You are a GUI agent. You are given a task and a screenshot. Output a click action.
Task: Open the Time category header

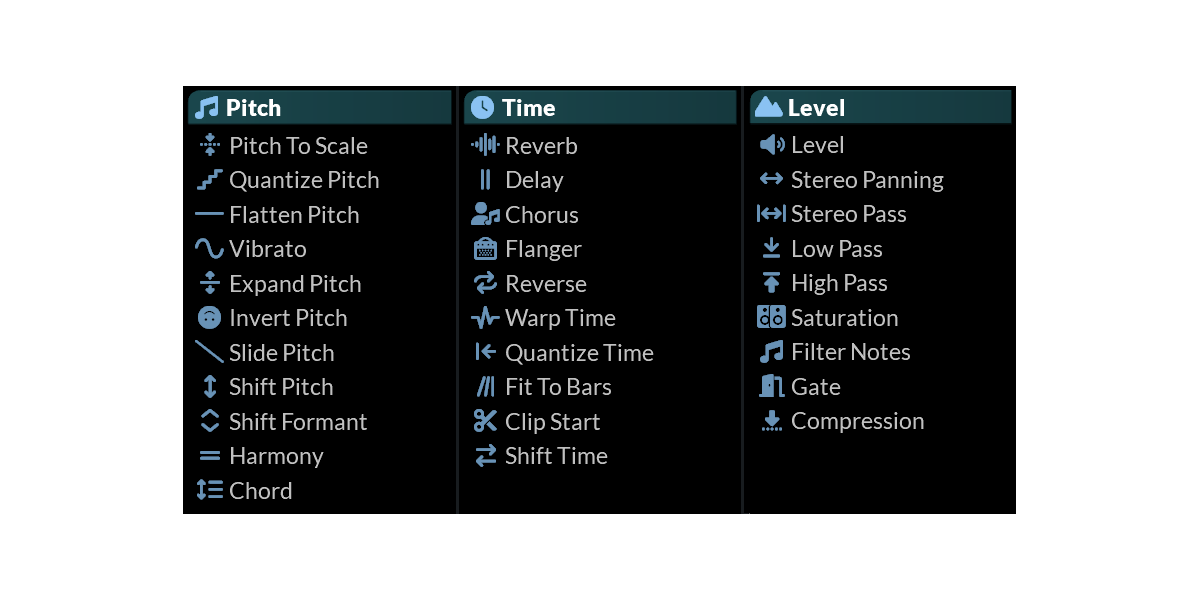[600, 108]
